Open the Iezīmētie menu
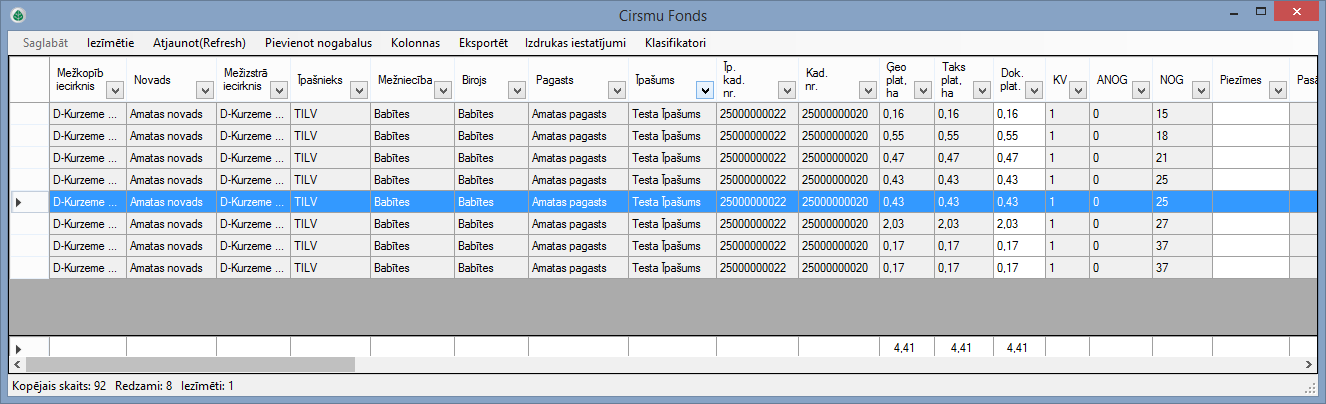The image size is (1326, 404). point(110,43)
